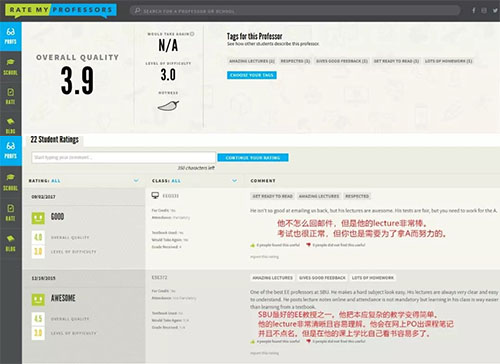Open the Blog sidebar icon beside the 4.0 score

tap(11, 243)
